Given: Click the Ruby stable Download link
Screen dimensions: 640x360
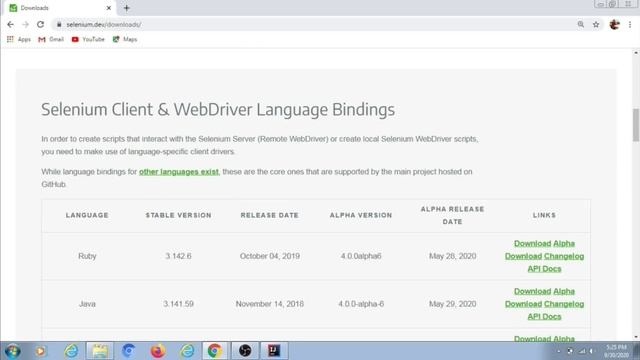Looking at the screenshot, I should click(x=532, y=243).
